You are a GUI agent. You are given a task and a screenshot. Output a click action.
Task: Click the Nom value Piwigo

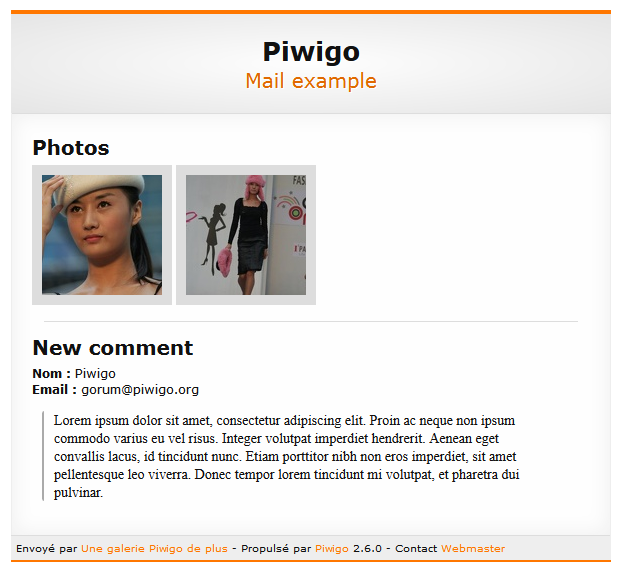tap(95, 373)
